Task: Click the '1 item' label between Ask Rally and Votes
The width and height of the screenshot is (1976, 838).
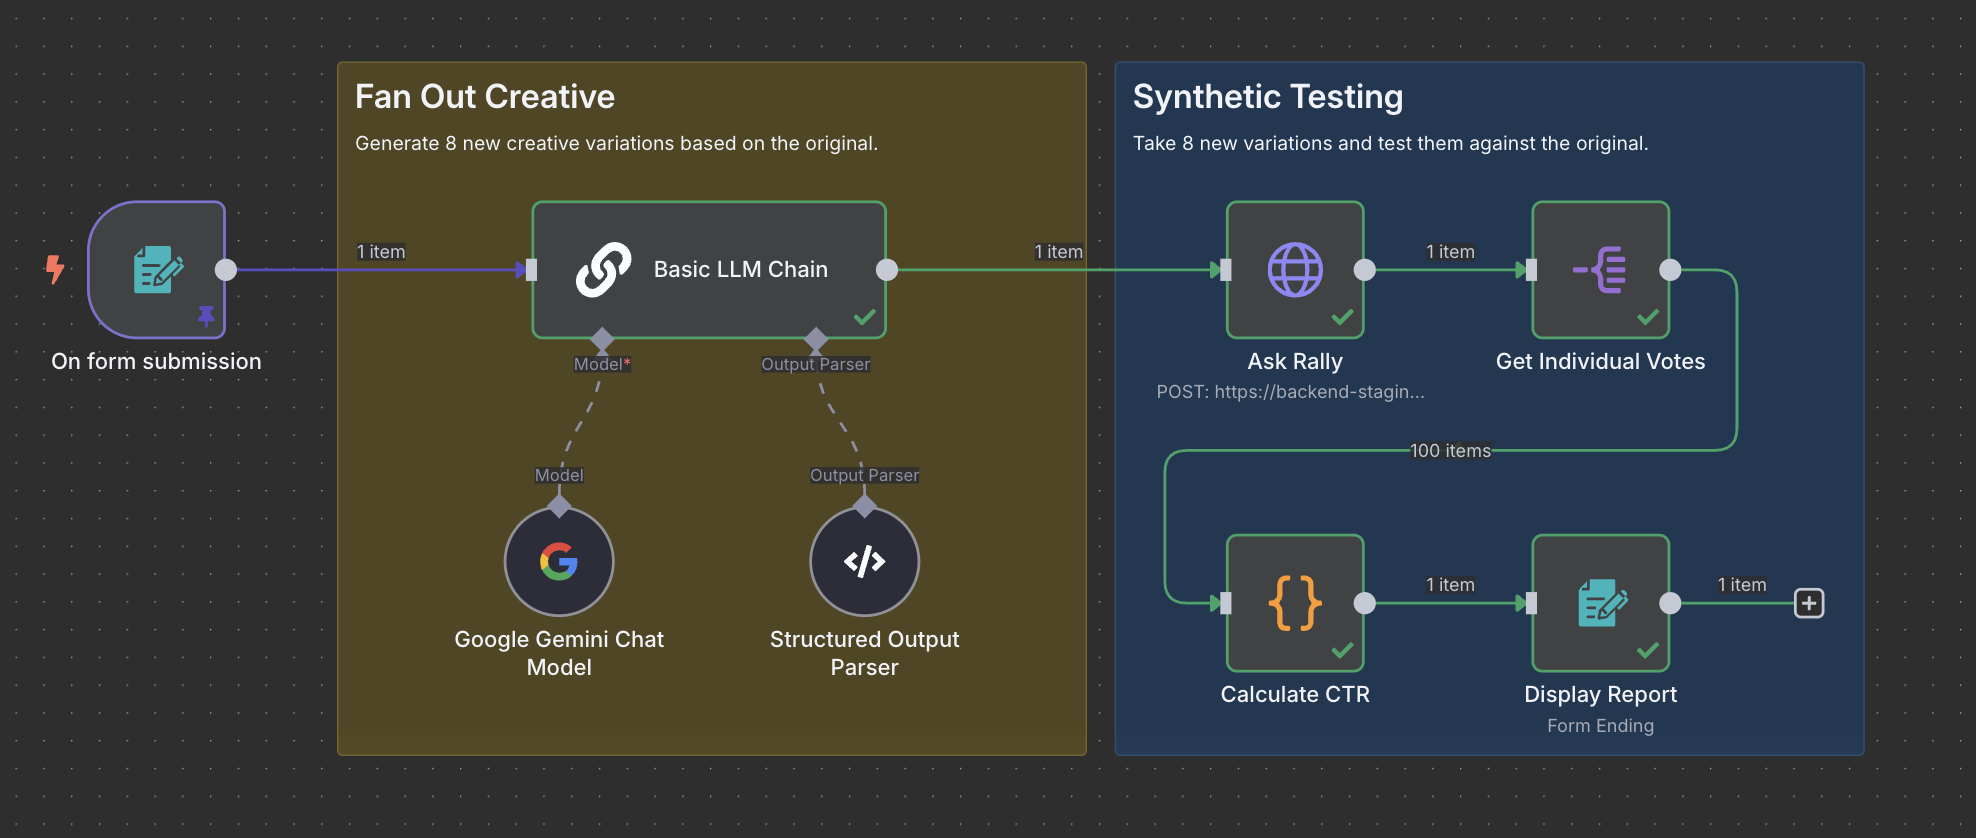Action: (x=1450, y=252)
